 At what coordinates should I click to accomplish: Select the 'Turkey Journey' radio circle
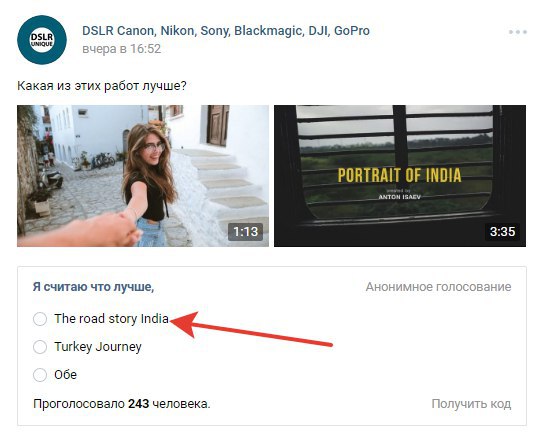coord(40,347)
